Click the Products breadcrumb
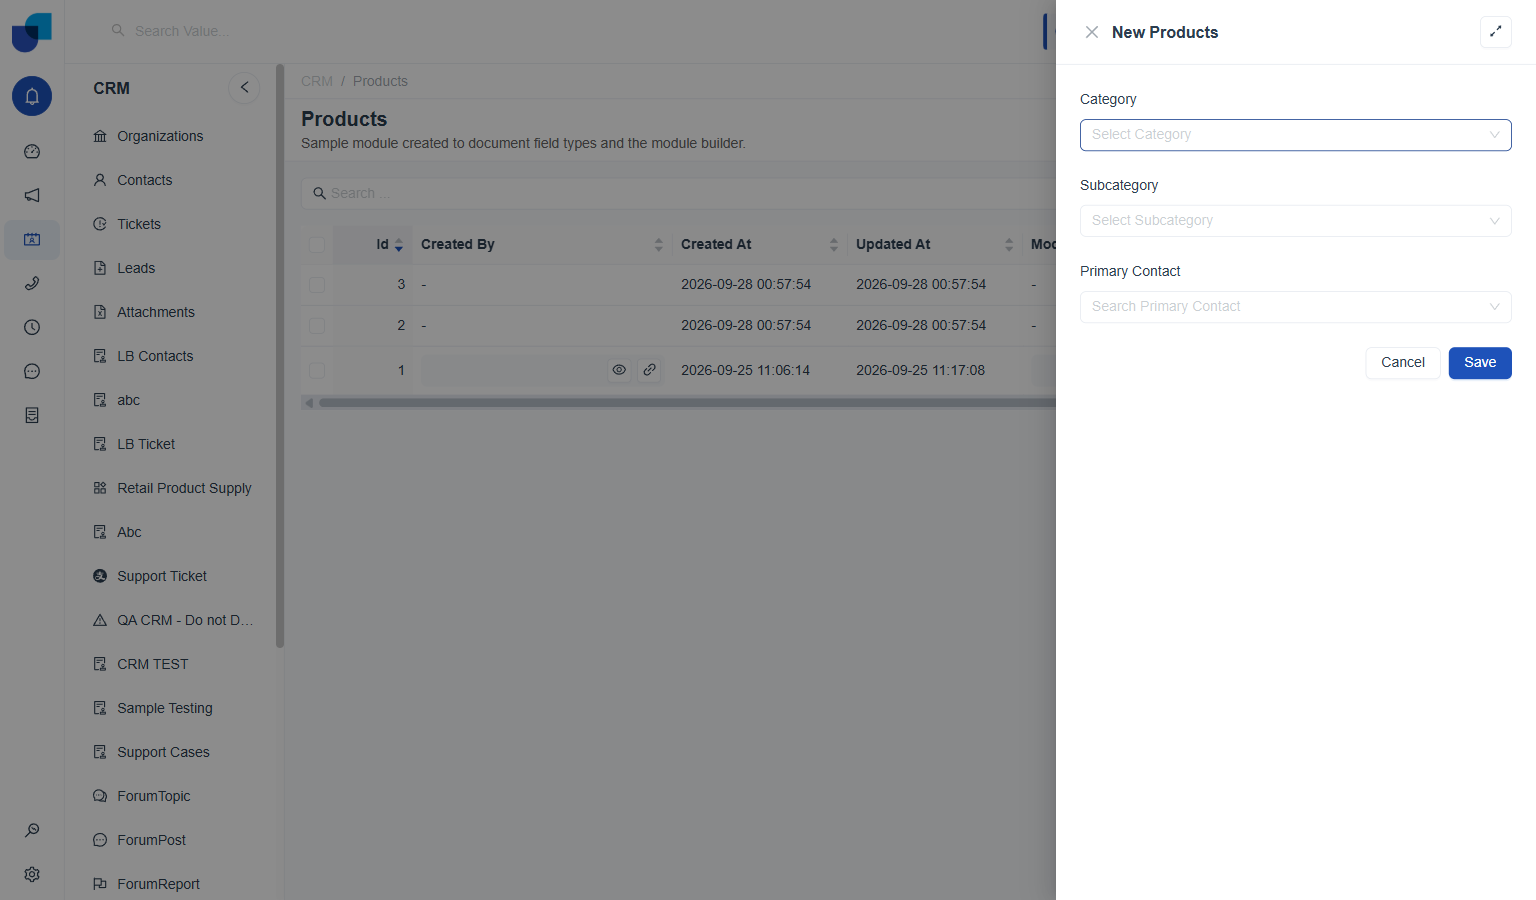Screen dimensions: 1536x900 (380, 81)
